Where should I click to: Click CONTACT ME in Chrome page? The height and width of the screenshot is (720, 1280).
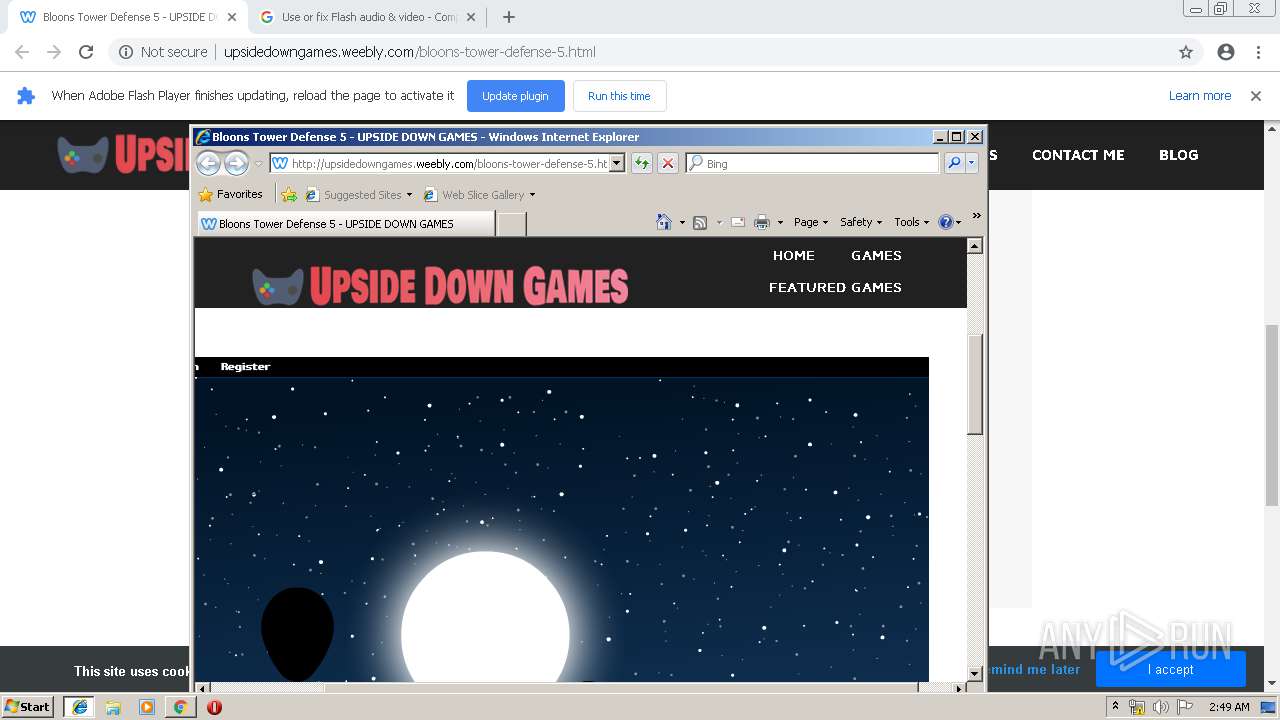[x=1078, y=155]
